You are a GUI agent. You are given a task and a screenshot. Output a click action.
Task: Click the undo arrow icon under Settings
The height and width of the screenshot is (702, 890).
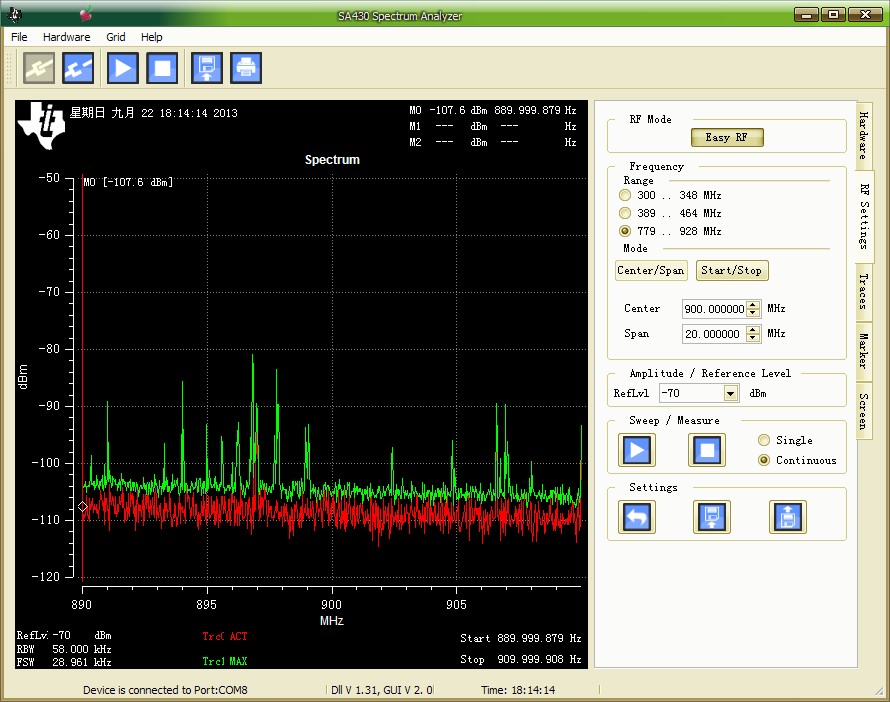pyautogui.click(x=636, y=517)
